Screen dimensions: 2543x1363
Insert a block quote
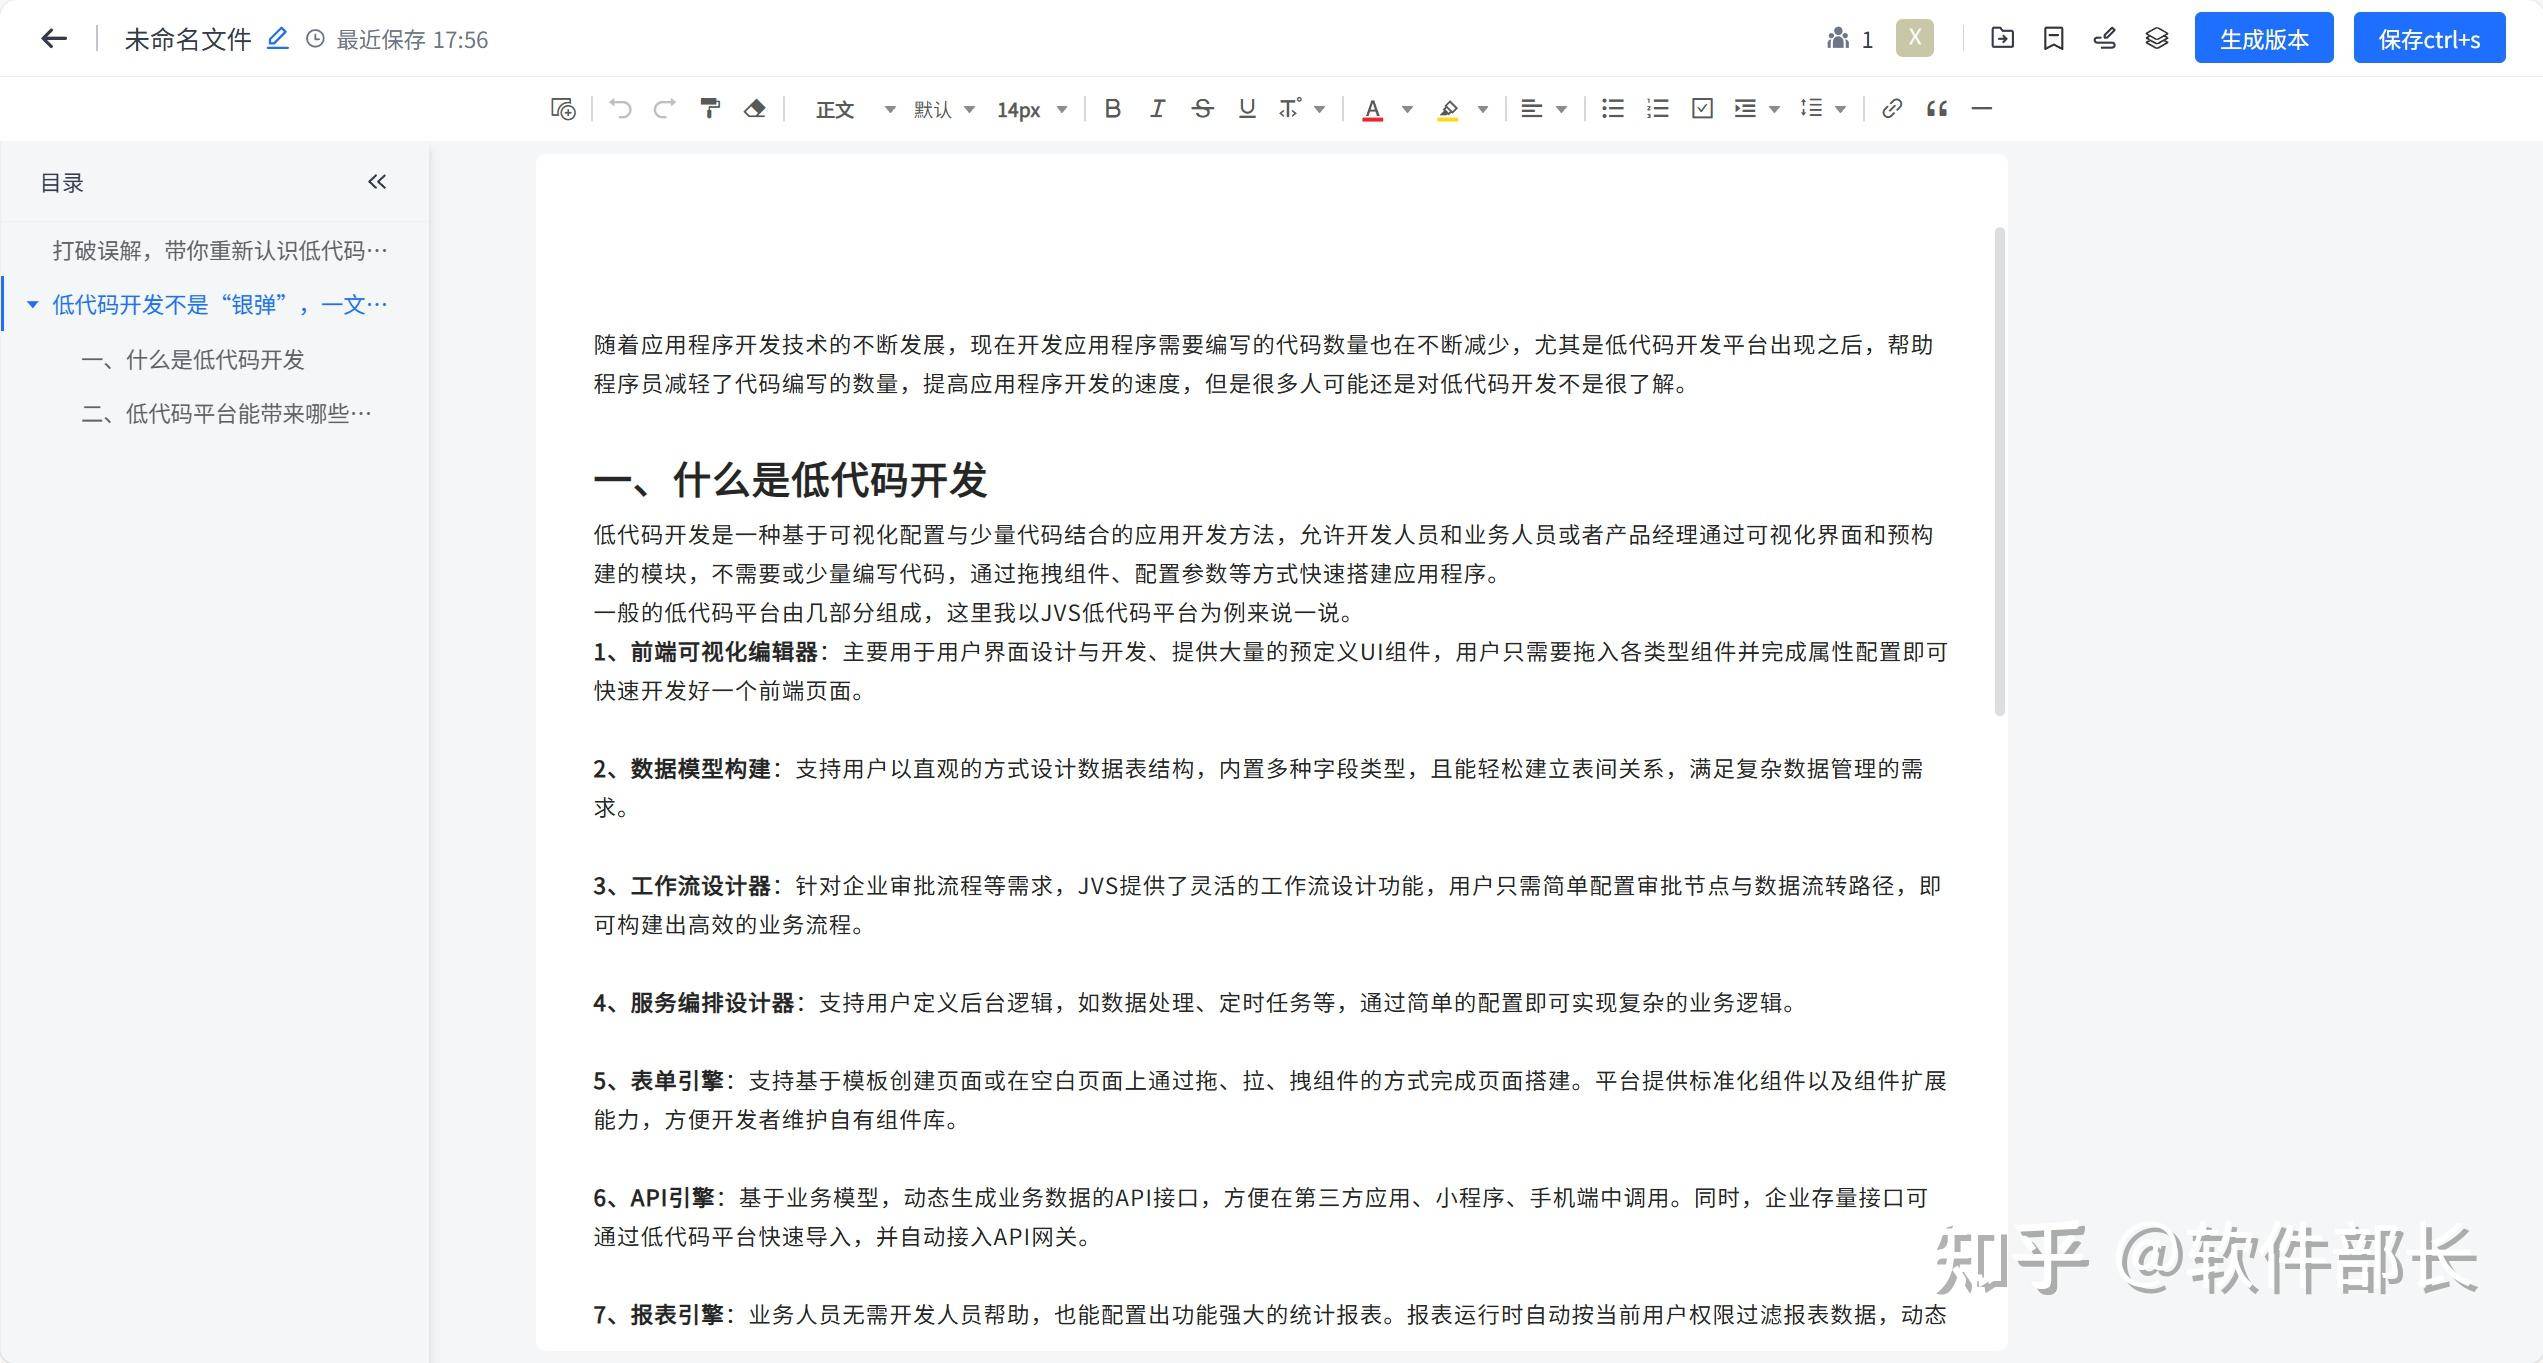pos(1937,108)
